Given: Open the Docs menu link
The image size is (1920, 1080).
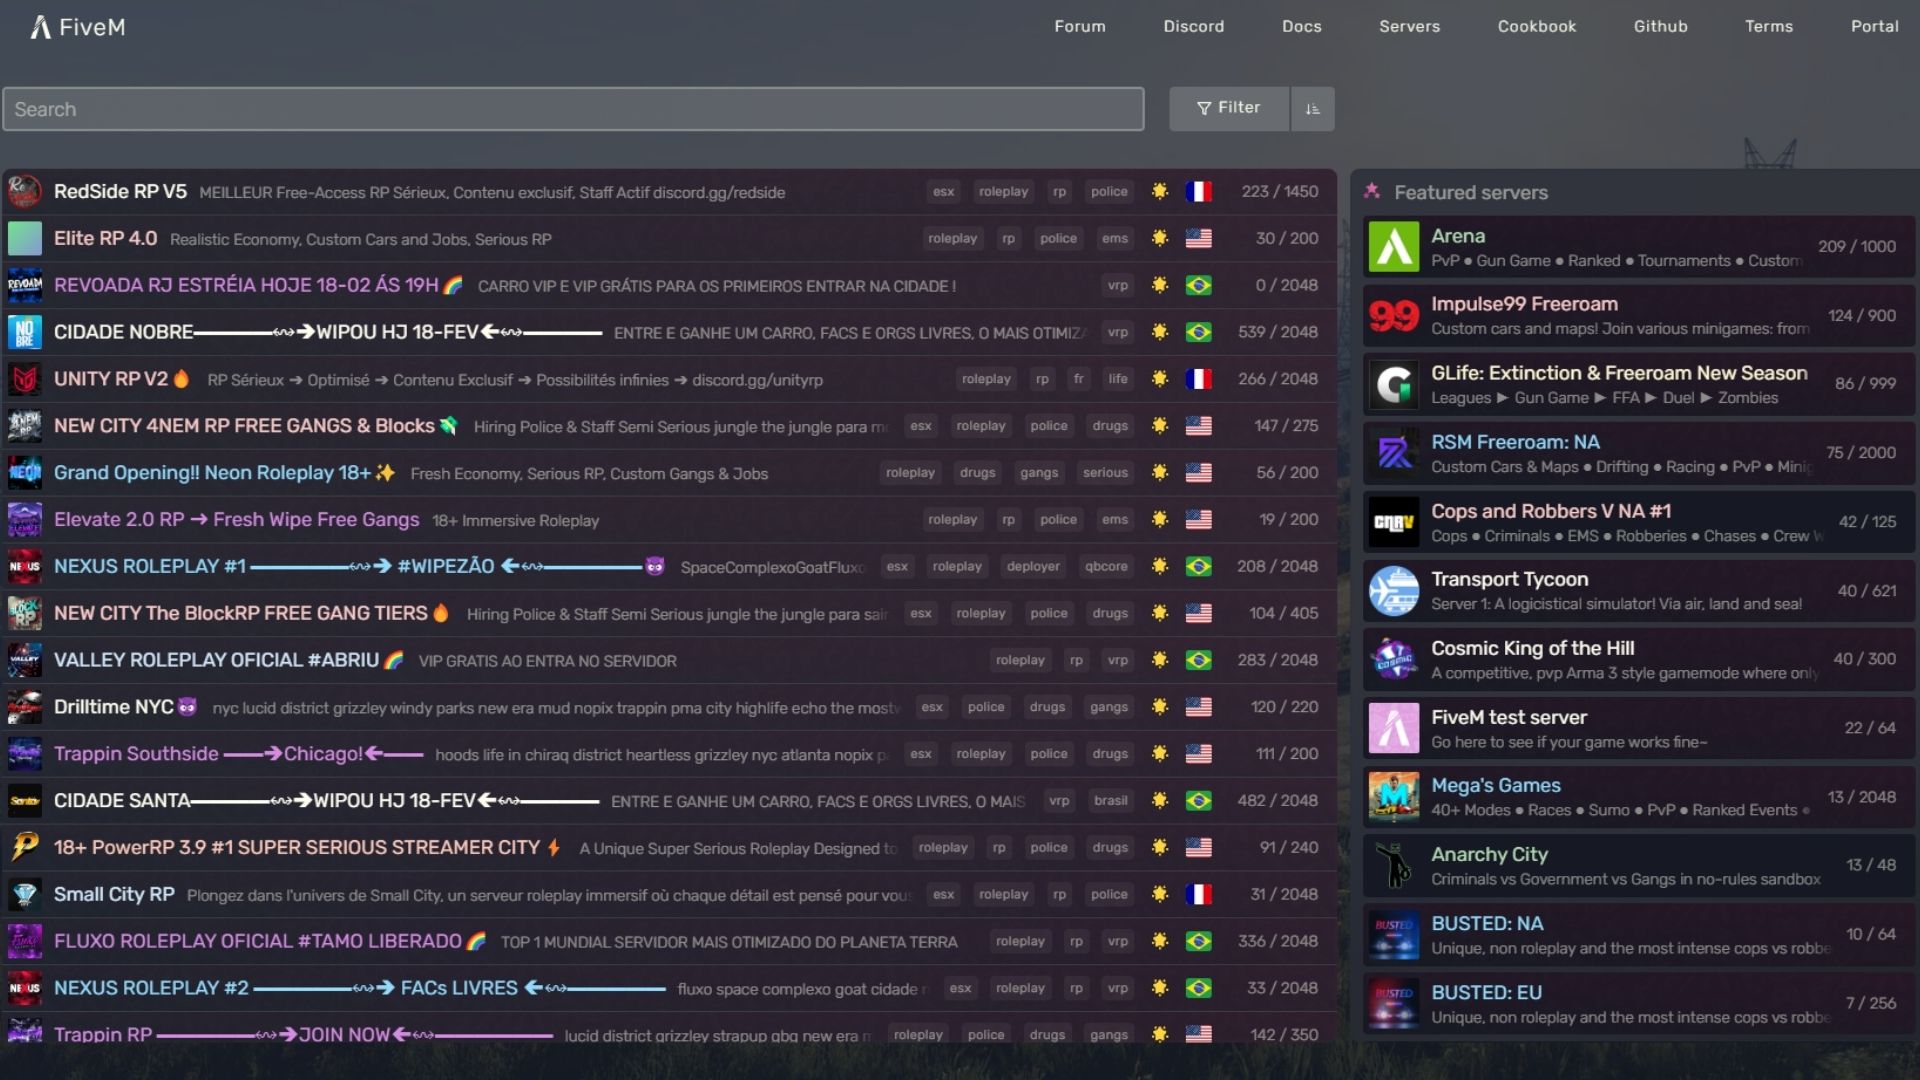Looking at the screenshot, I should (x=1301, y=27).
